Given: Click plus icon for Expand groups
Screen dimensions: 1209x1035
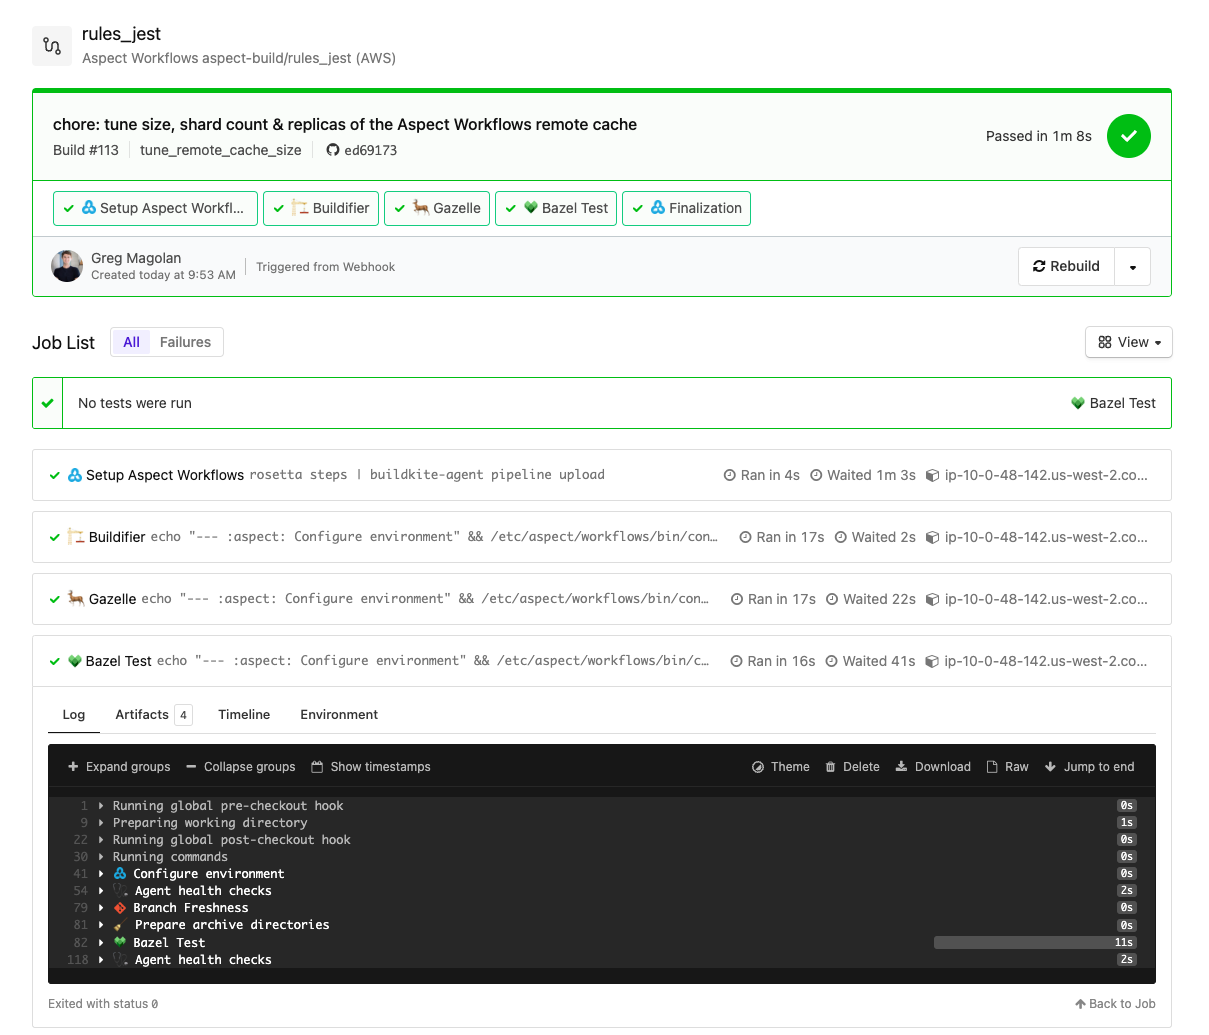Looking at the screenshot, I should [73, 767].
